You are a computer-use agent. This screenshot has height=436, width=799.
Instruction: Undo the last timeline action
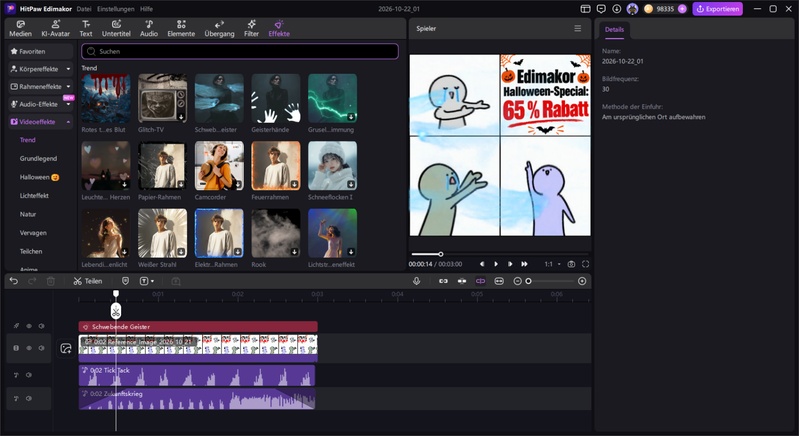(x=14, y=281)
